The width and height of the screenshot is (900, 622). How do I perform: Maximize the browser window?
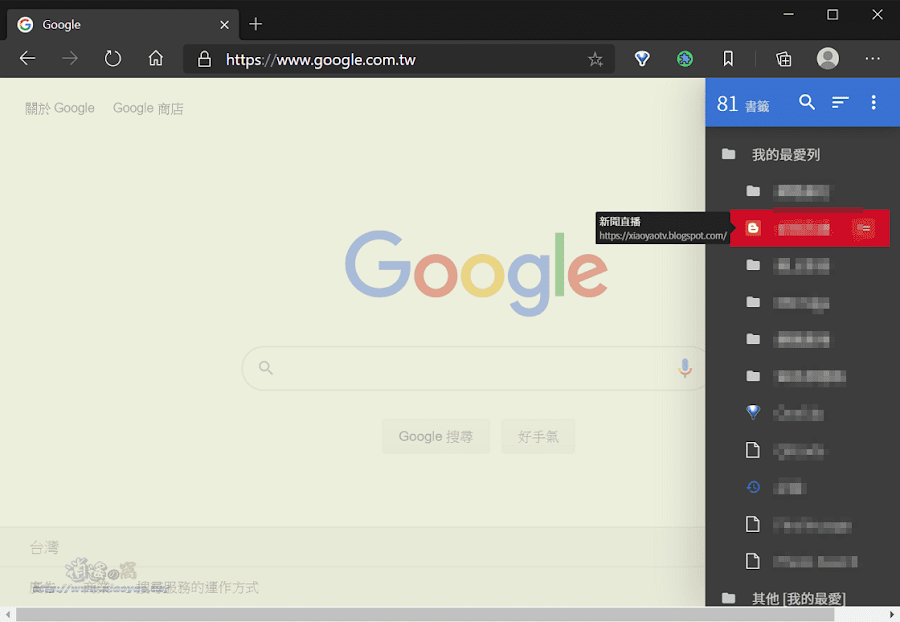click(832, 15)
